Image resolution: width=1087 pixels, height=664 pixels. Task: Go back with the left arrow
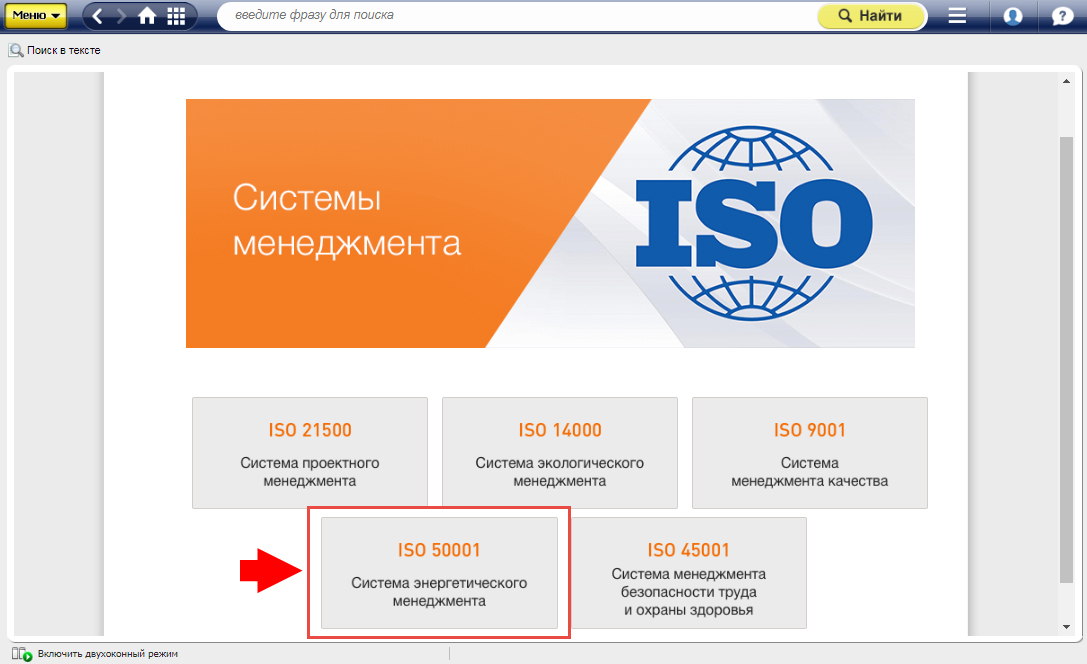point(98,16)
